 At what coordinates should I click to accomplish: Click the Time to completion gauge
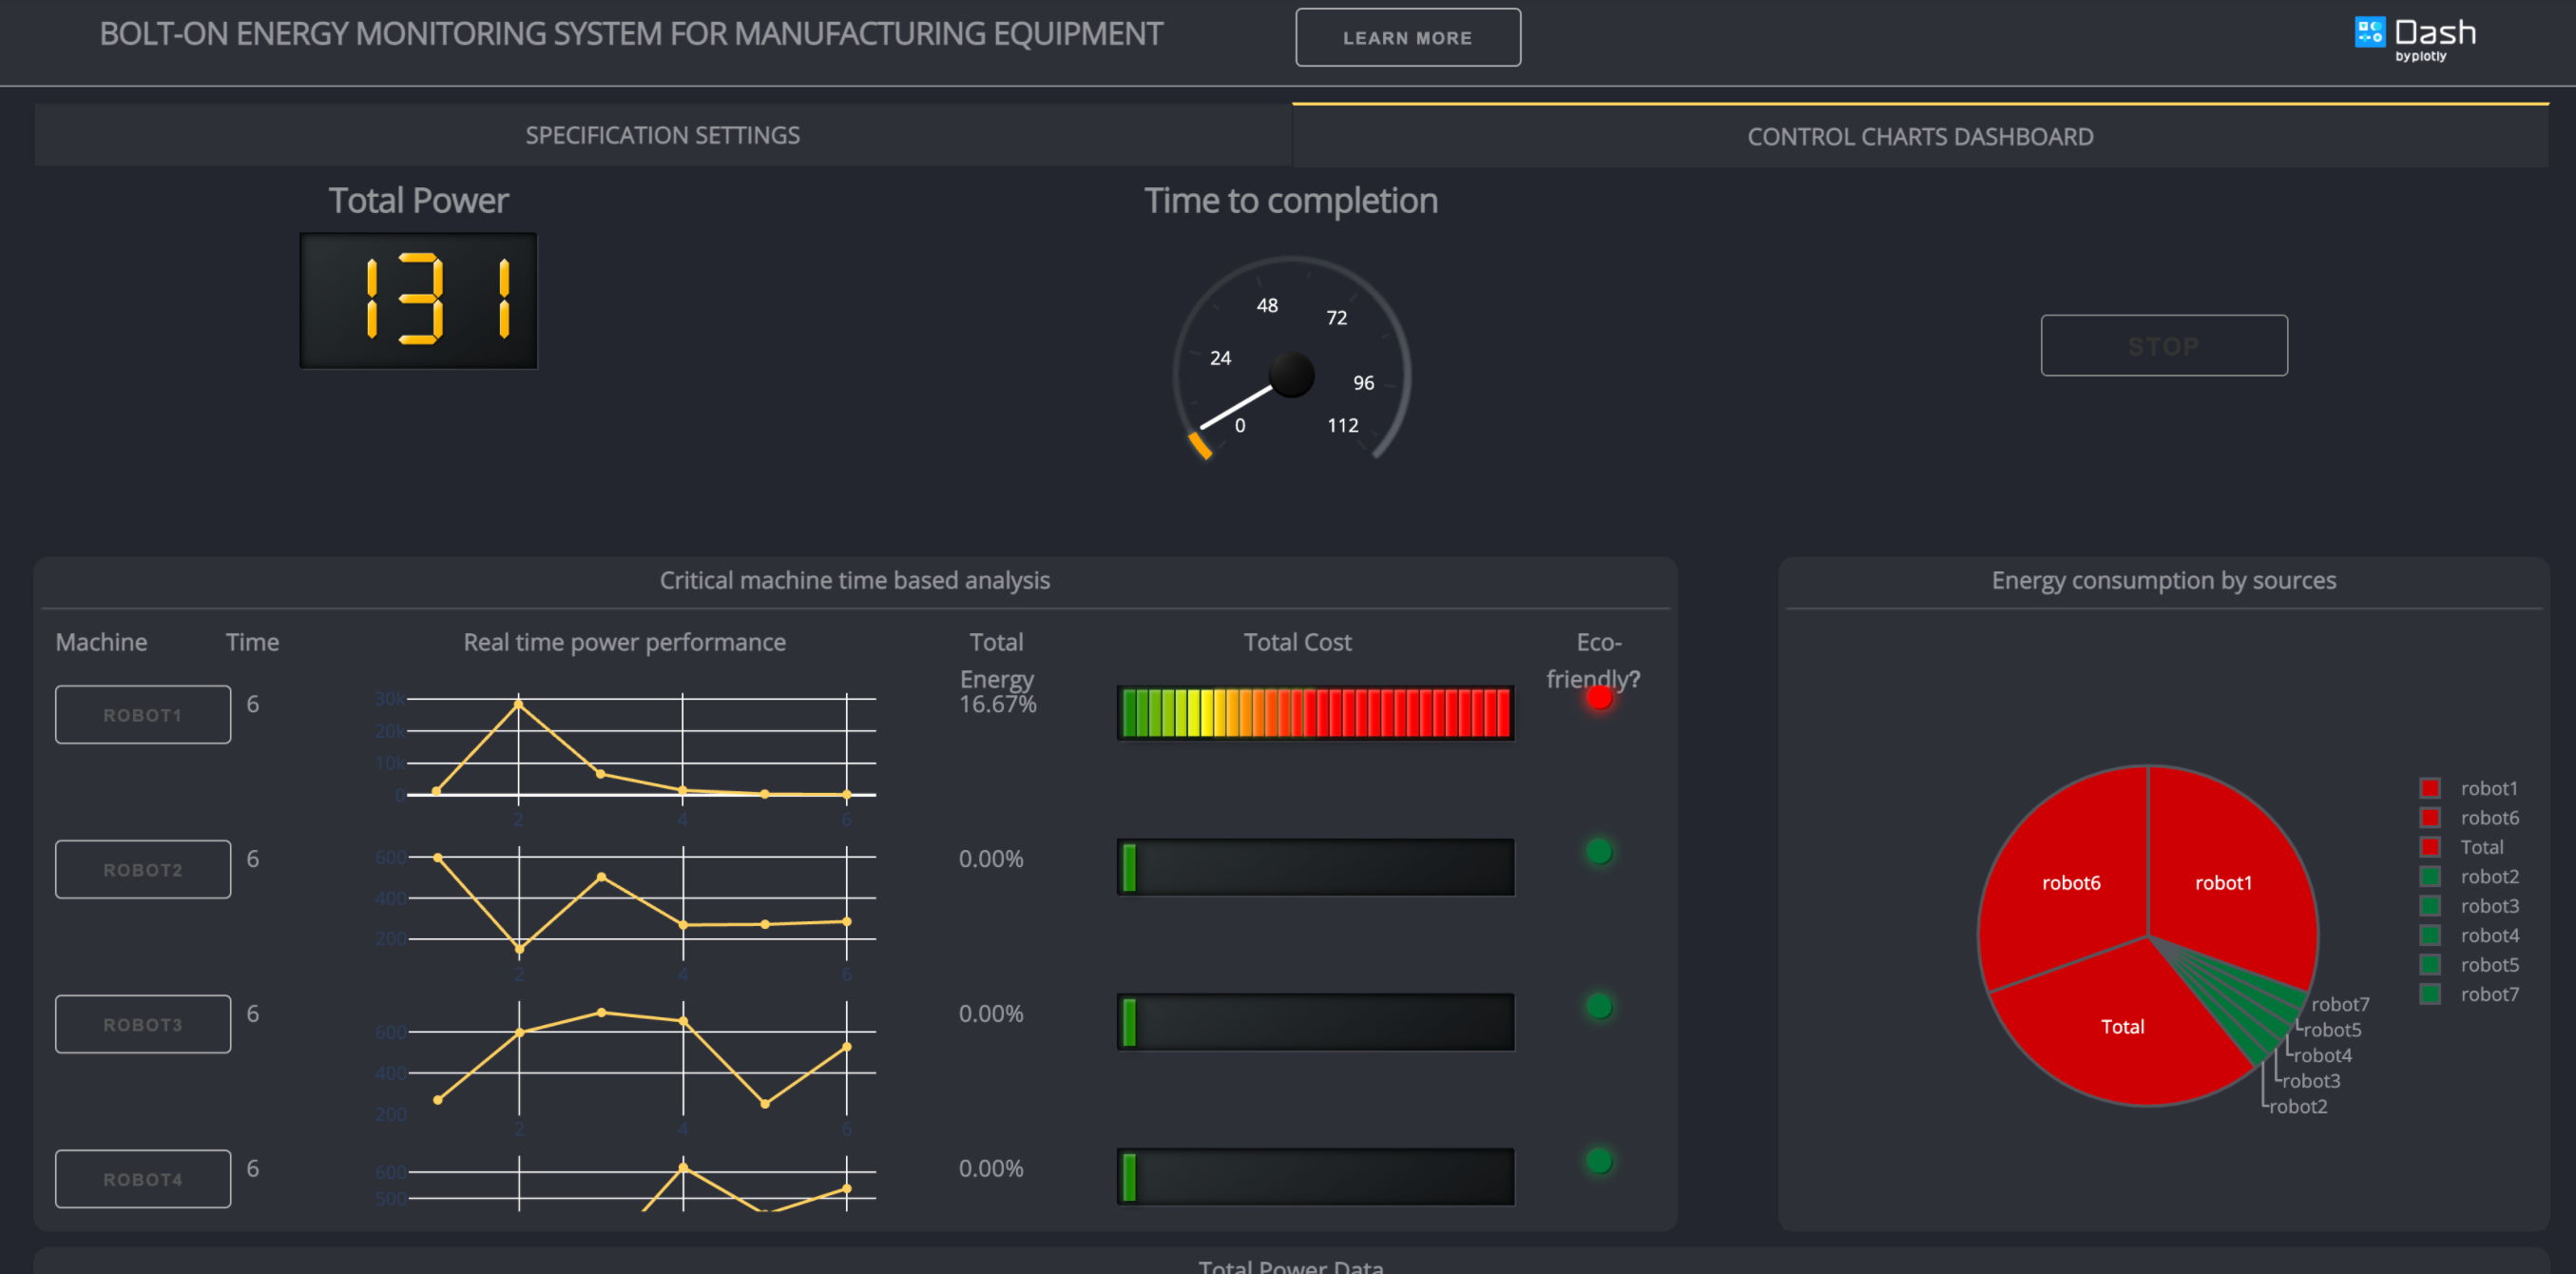click(1291, 360)
